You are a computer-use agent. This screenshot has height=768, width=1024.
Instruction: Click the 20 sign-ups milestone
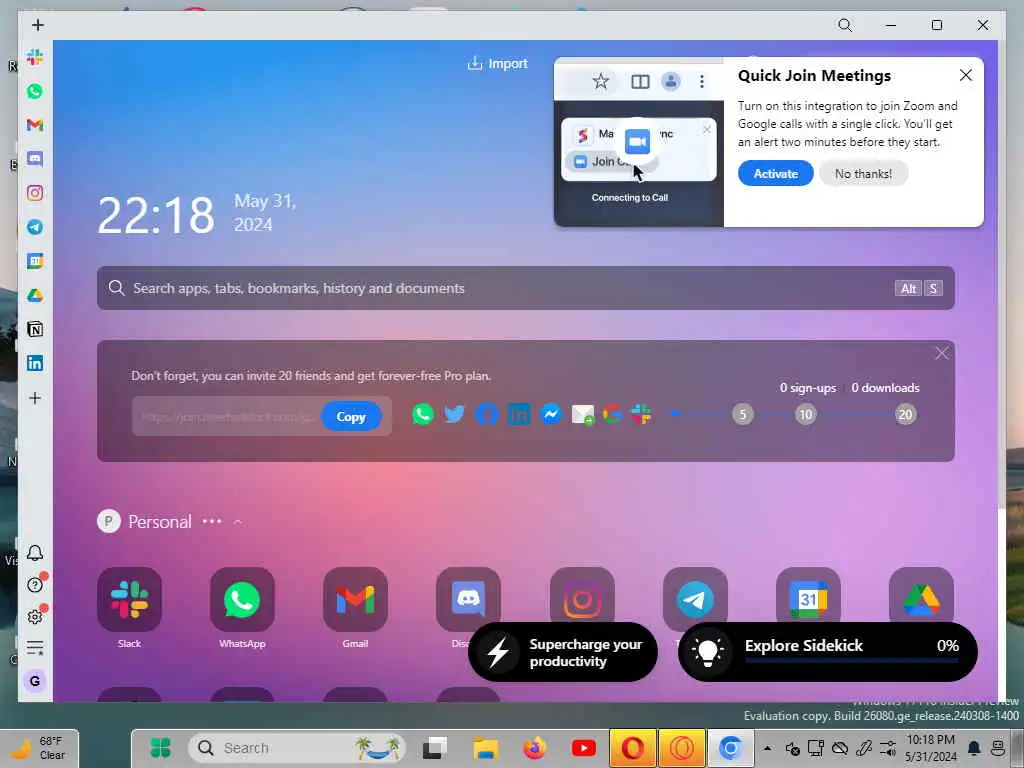coord(905,414)
